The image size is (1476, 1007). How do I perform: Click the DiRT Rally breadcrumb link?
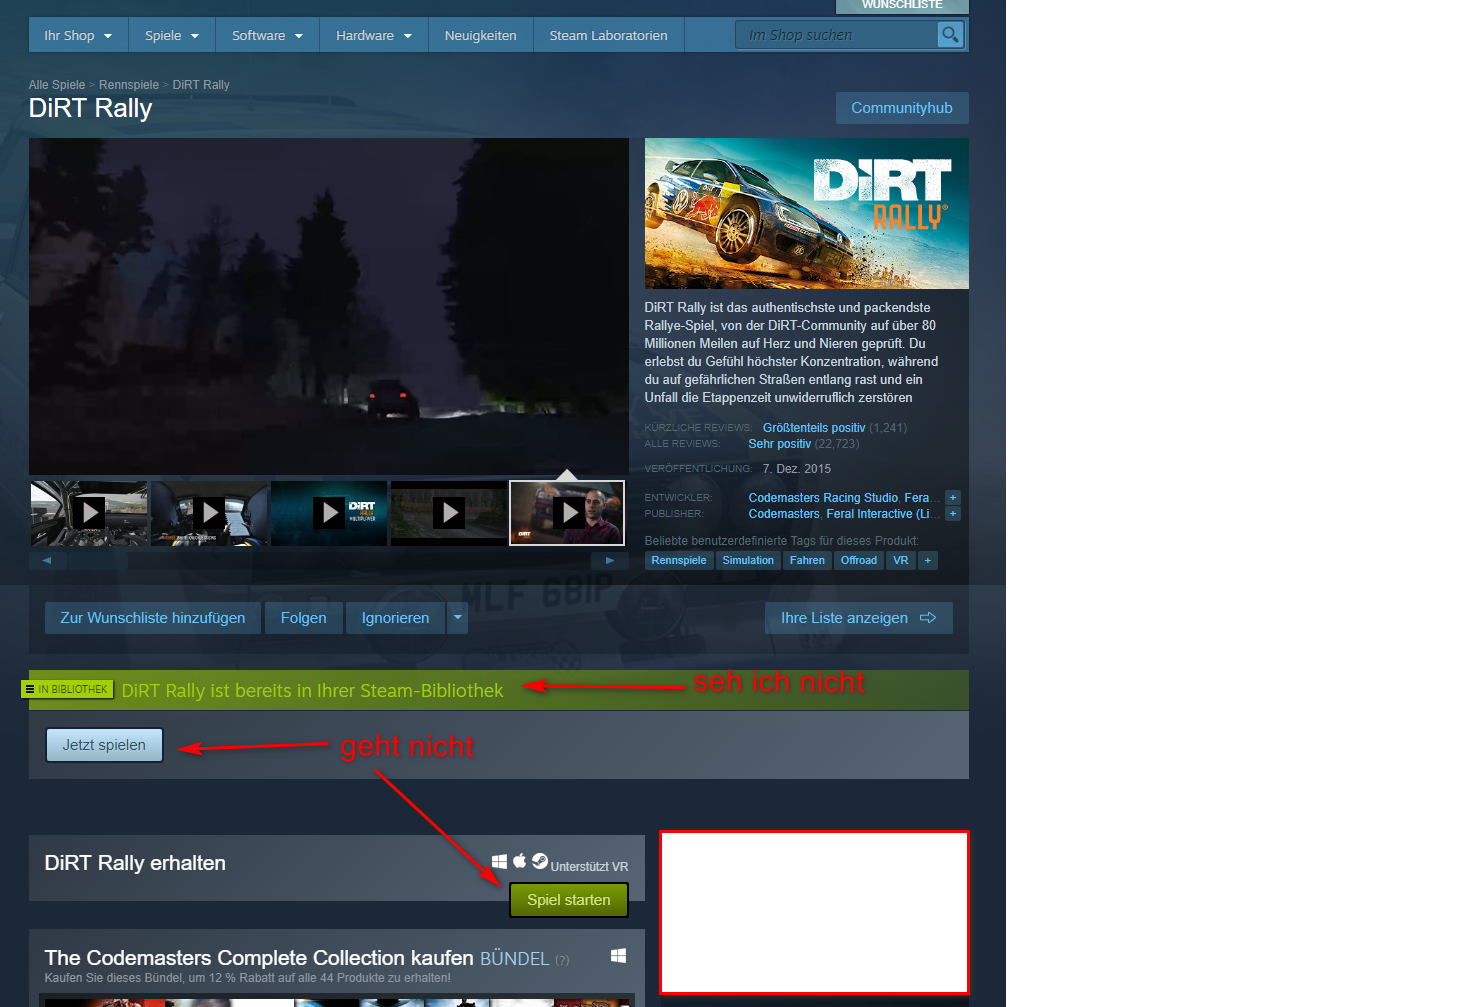pos(201,85)
